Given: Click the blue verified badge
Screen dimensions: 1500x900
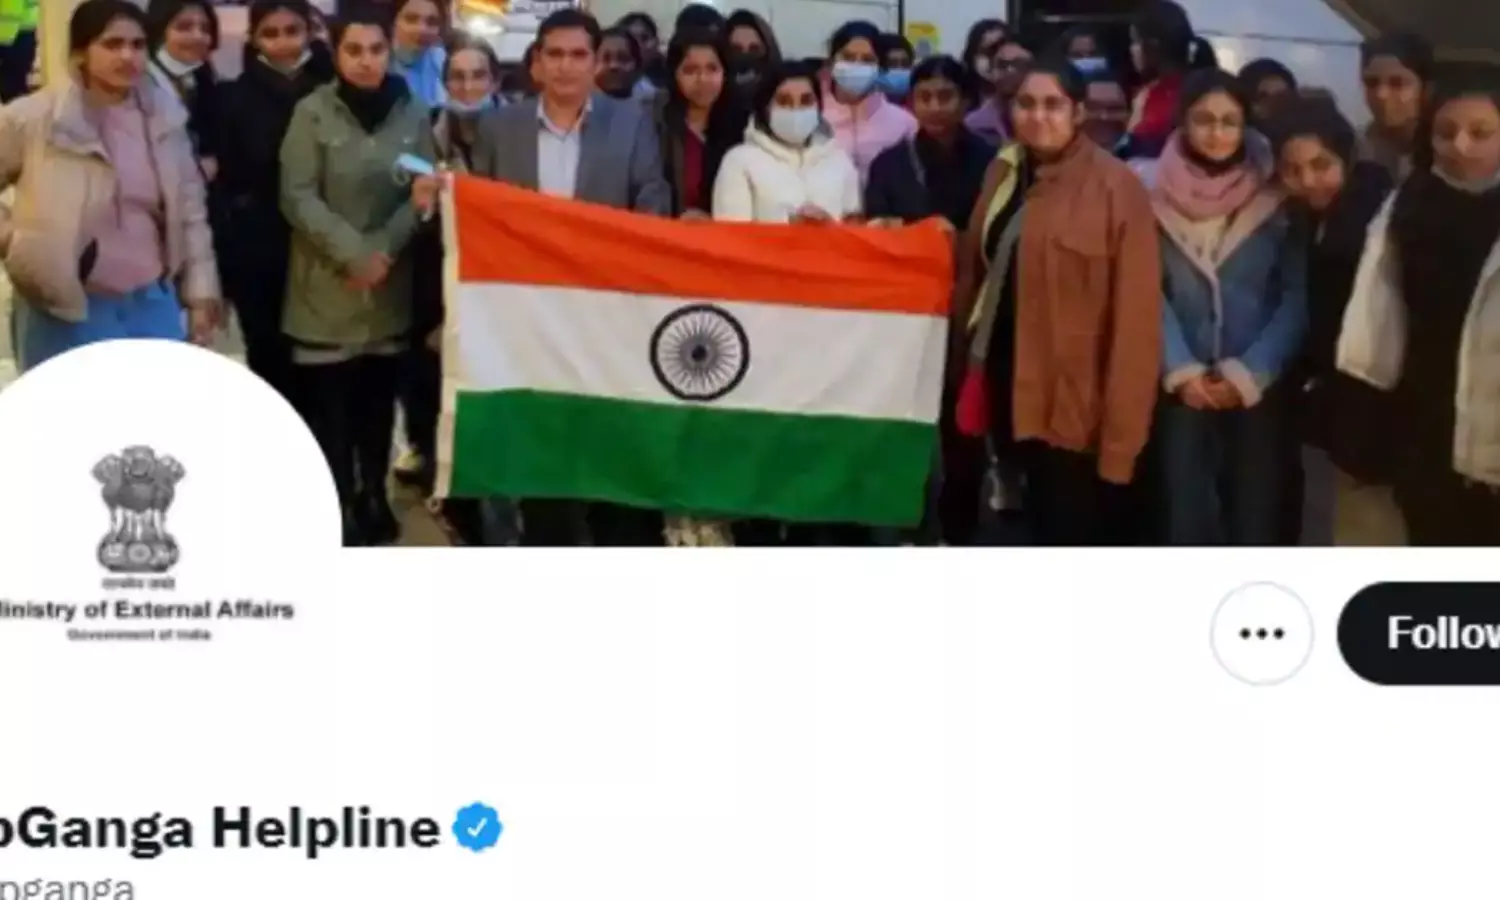Looking at the screenshot, I should point(477,827).
